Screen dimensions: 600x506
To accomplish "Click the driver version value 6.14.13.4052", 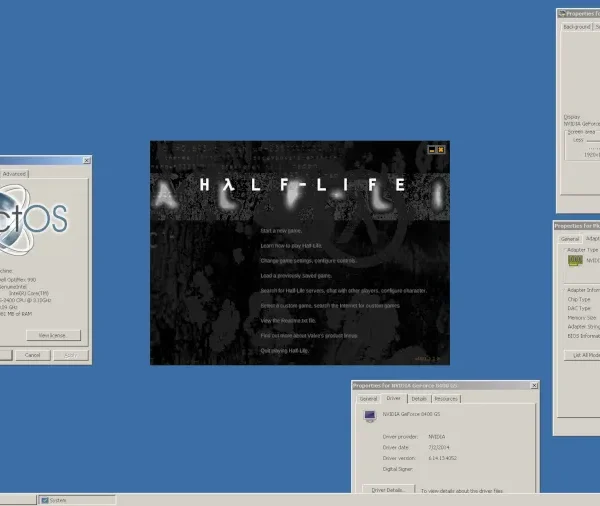I will (x=442, y=458).
